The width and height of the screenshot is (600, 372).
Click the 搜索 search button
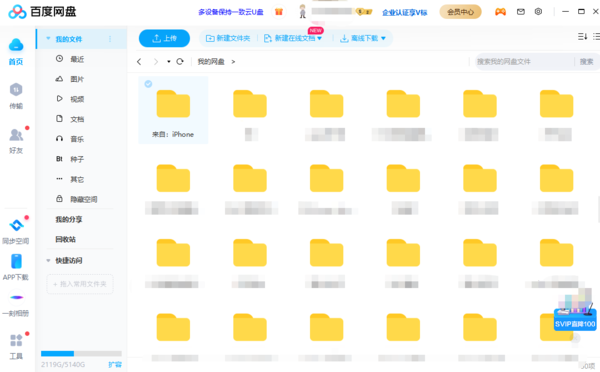pyautogui.click(x=586, y=62)
